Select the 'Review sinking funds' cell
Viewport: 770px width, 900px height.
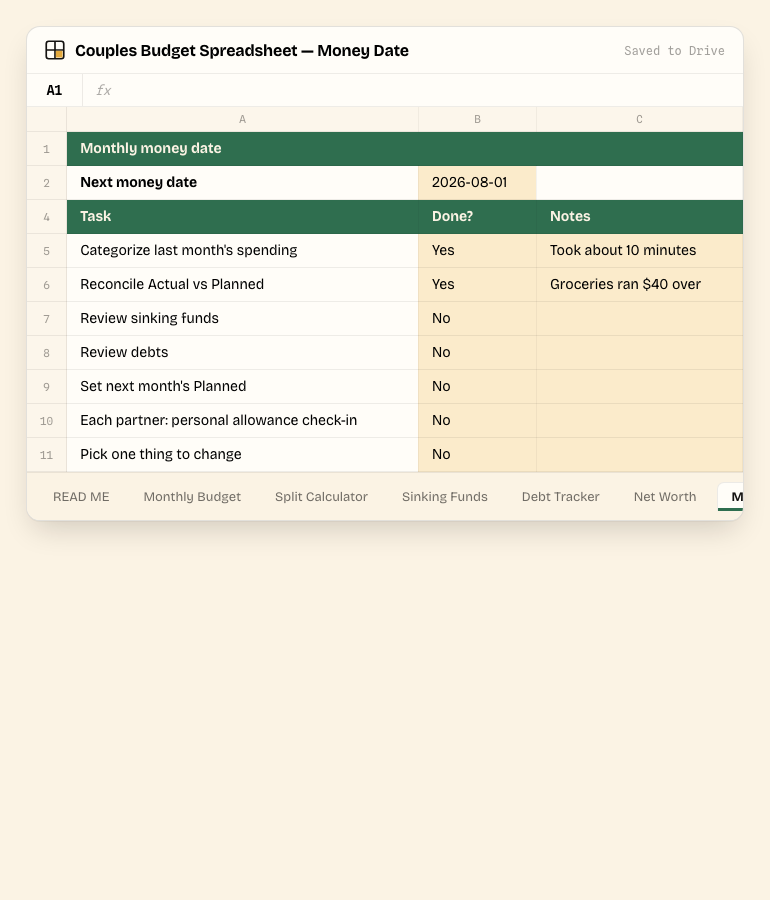[243, 319]
